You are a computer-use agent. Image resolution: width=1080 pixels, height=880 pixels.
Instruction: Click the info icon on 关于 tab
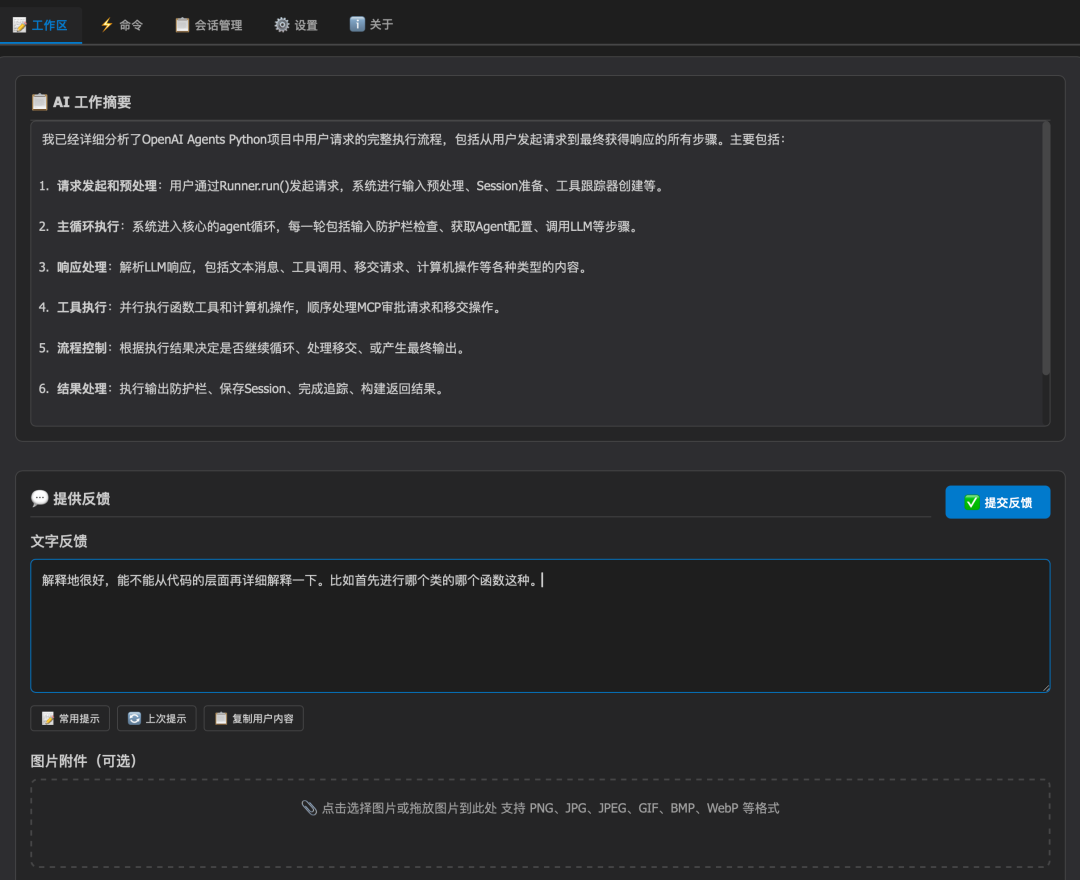point(357,24)
